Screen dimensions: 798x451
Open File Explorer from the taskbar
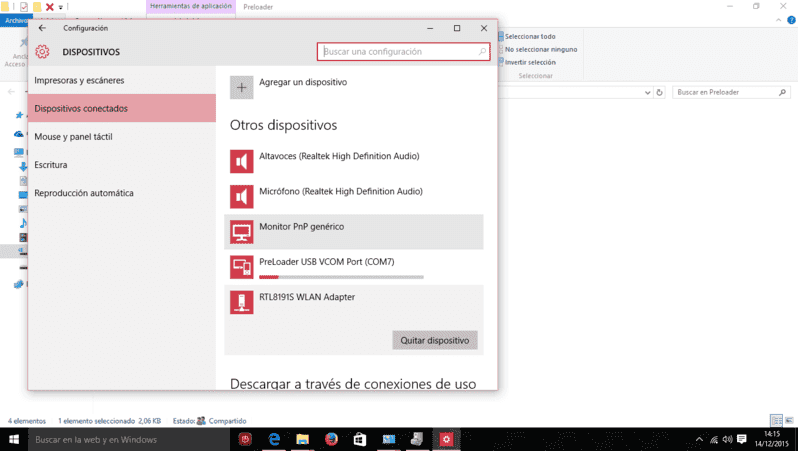click(303, 439)
